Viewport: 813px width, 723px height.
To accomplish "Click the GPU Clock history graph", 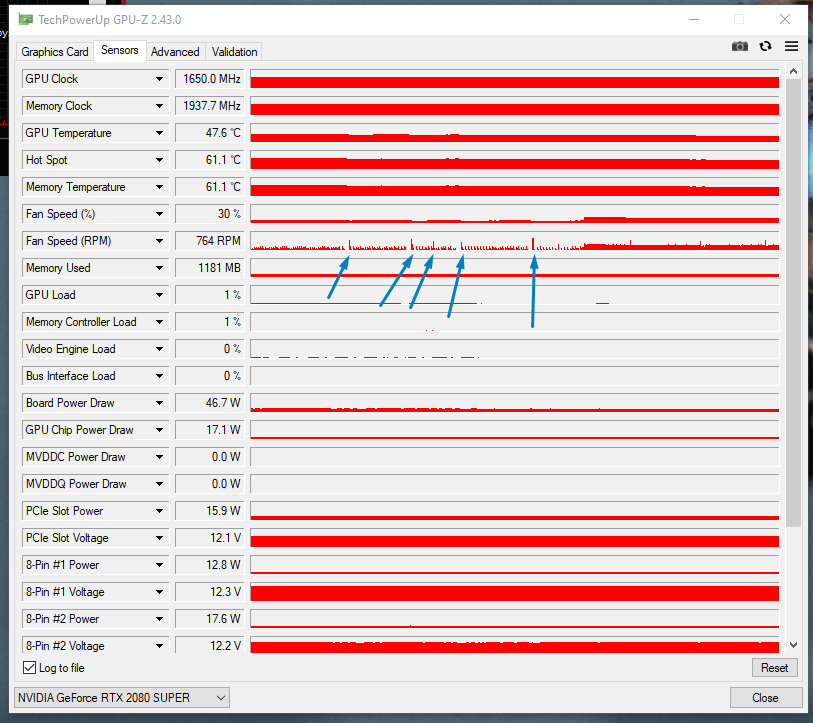I will 515,79.
